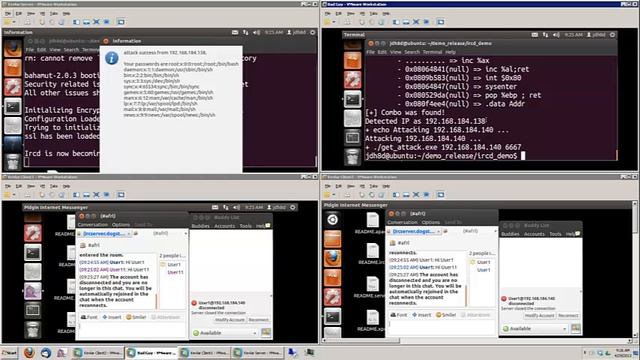Expand '2 people' user list header in lower-left chat
The height and width of the screenshot is (360, 640).
pyautogui.click(x=172, y=256)
